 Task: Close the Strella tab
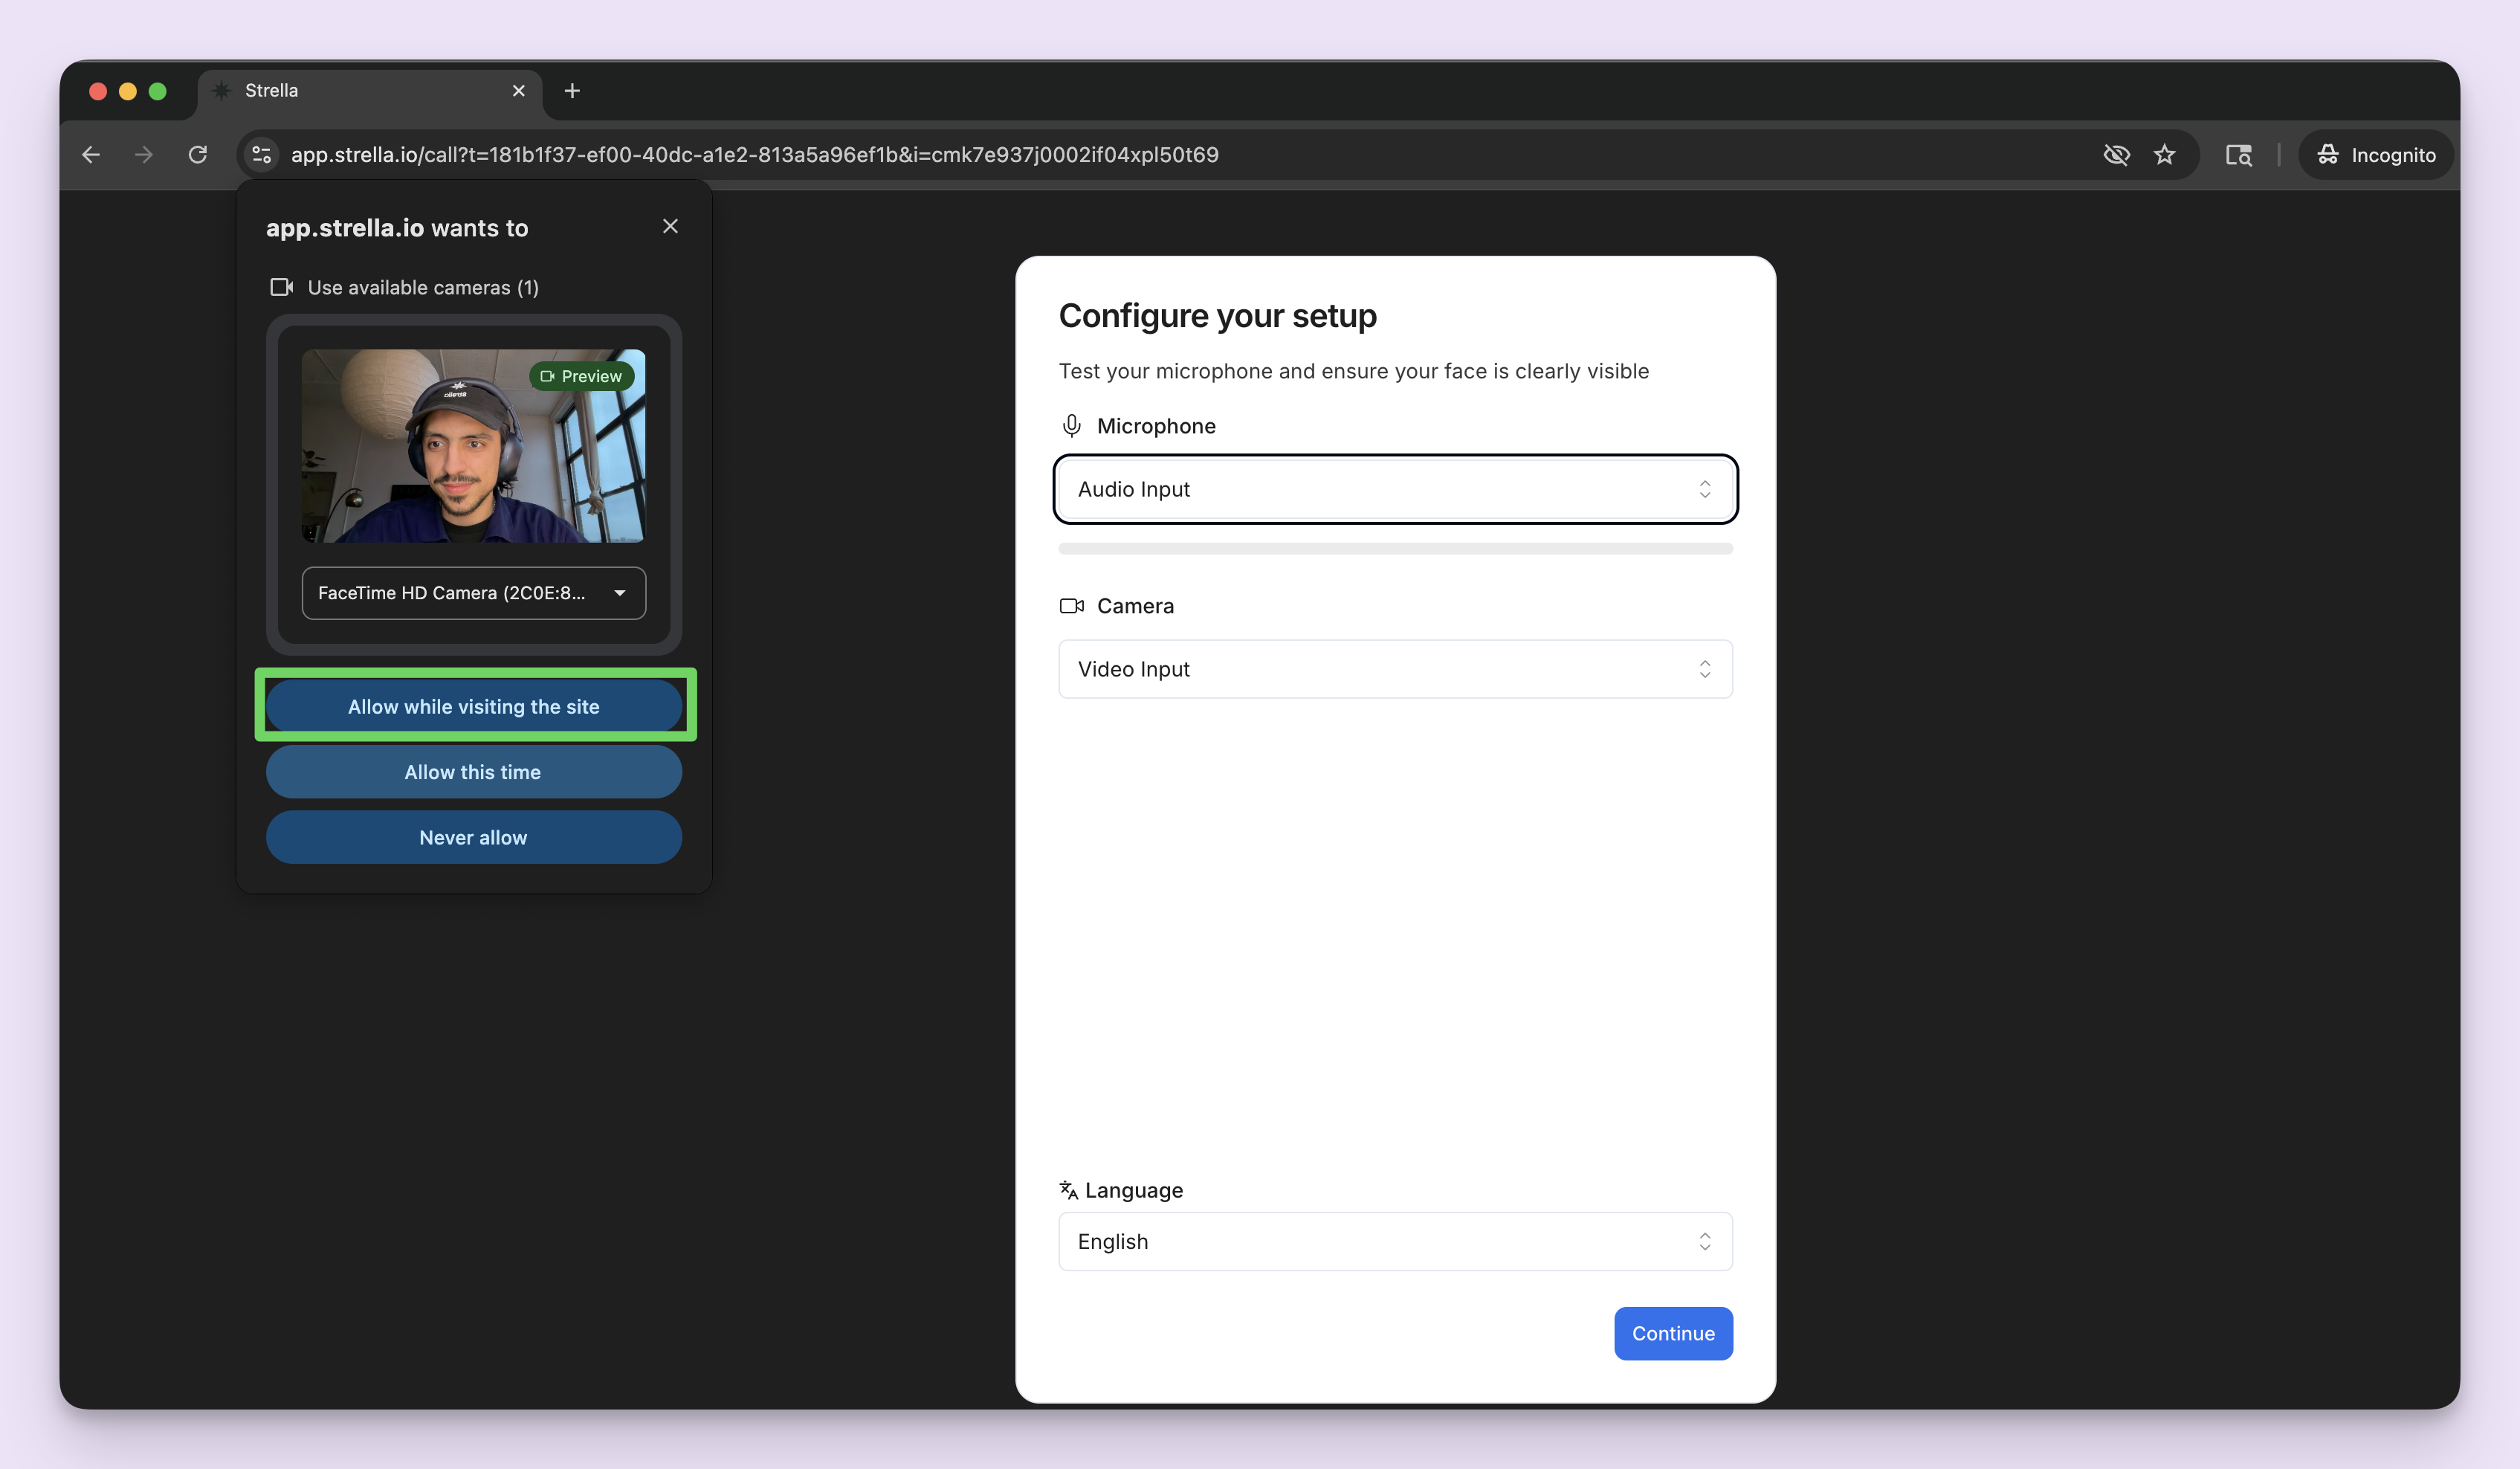click(x=518, y=91)
